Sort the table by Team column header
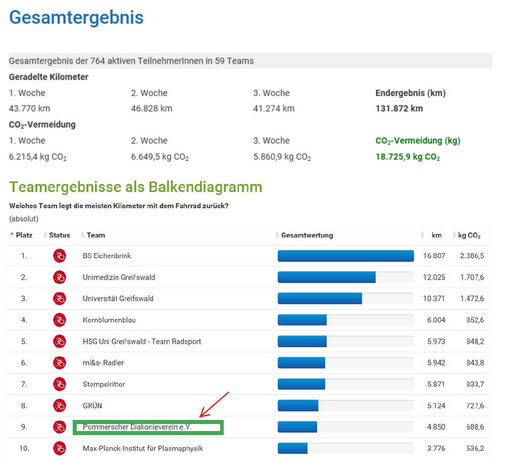This screenshot has width=510, height=473. [x=96, y=235]
